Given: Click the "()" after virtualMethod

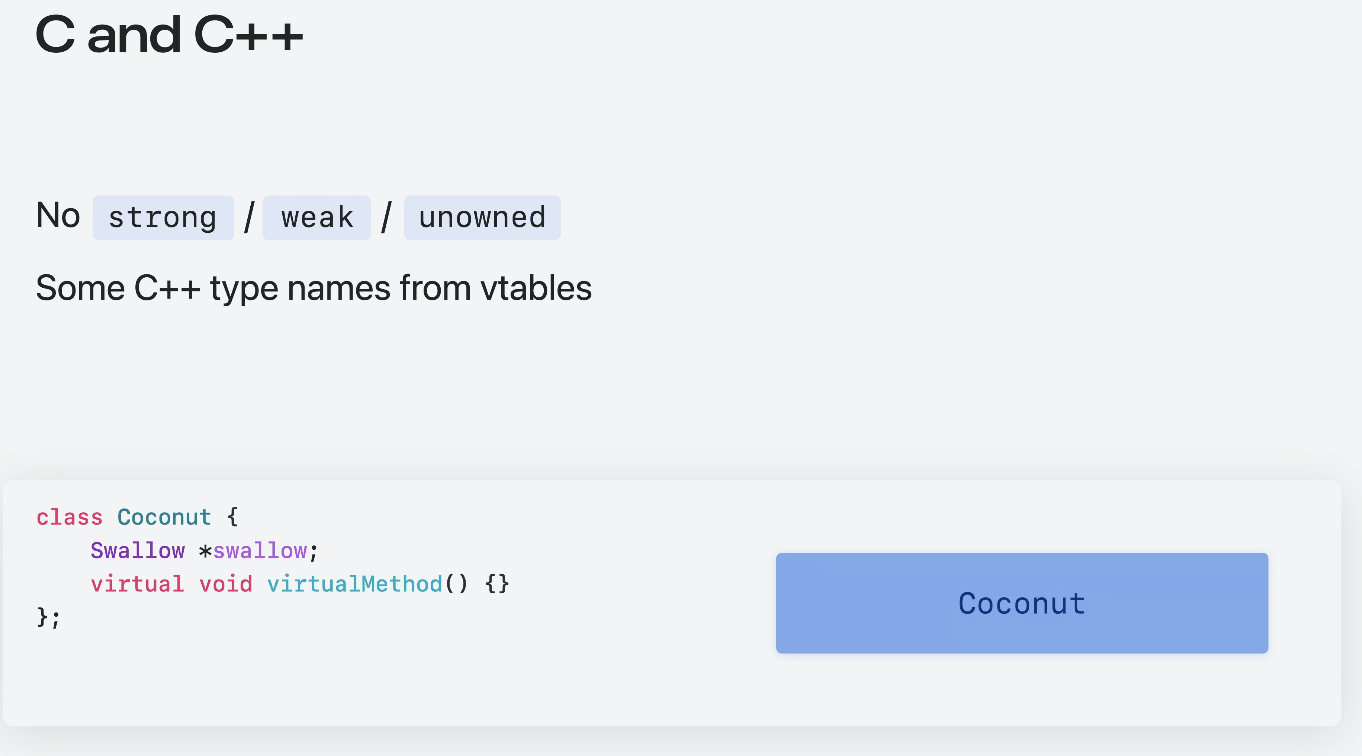Looking at the screenshot, I should pos(456,583).
